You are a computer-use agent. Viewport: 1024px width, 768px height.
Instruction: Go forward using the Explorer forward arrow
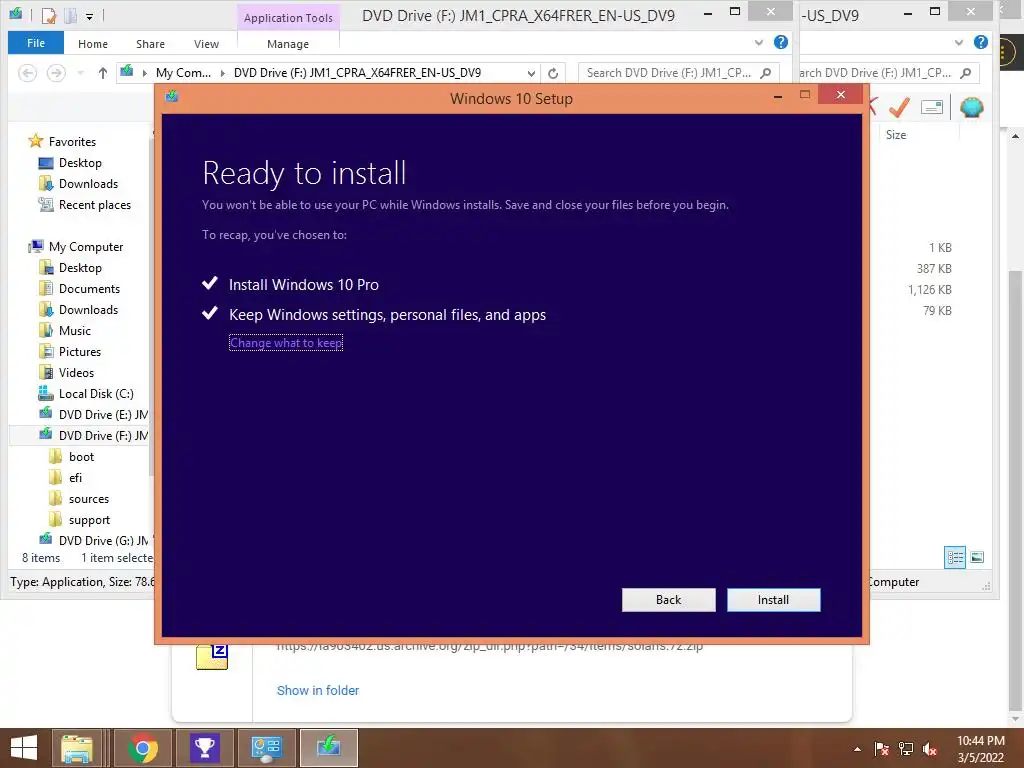pyautogui.click(x=56, y=72)
